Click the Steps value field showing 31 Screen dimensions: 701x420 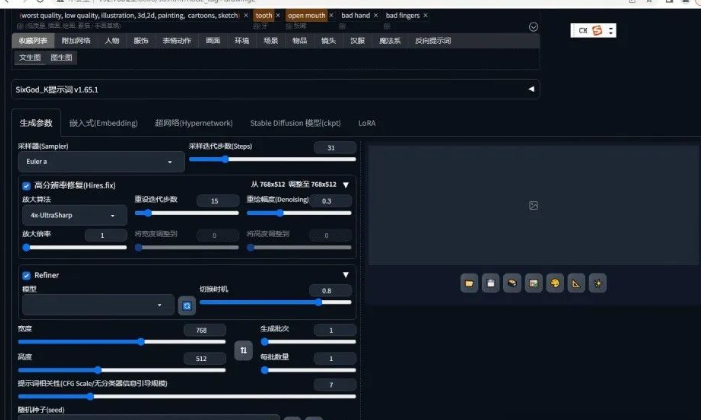coord(335,148)
